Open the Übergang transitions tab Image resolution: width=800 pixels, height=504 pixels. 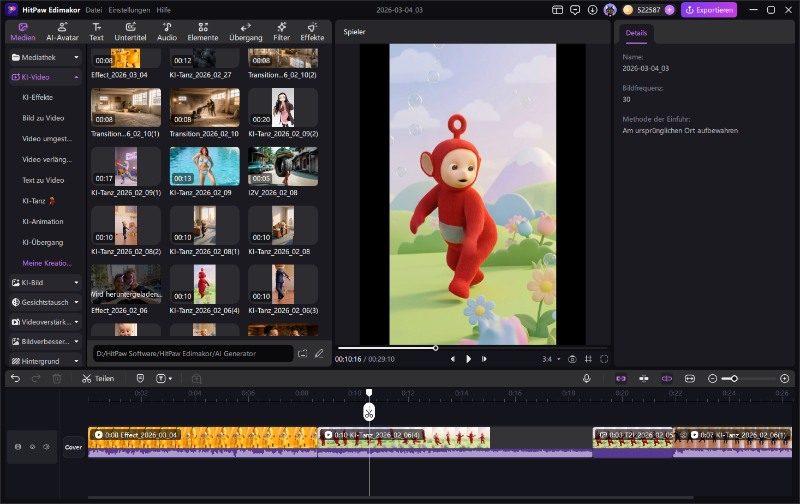tap(245, 32)
